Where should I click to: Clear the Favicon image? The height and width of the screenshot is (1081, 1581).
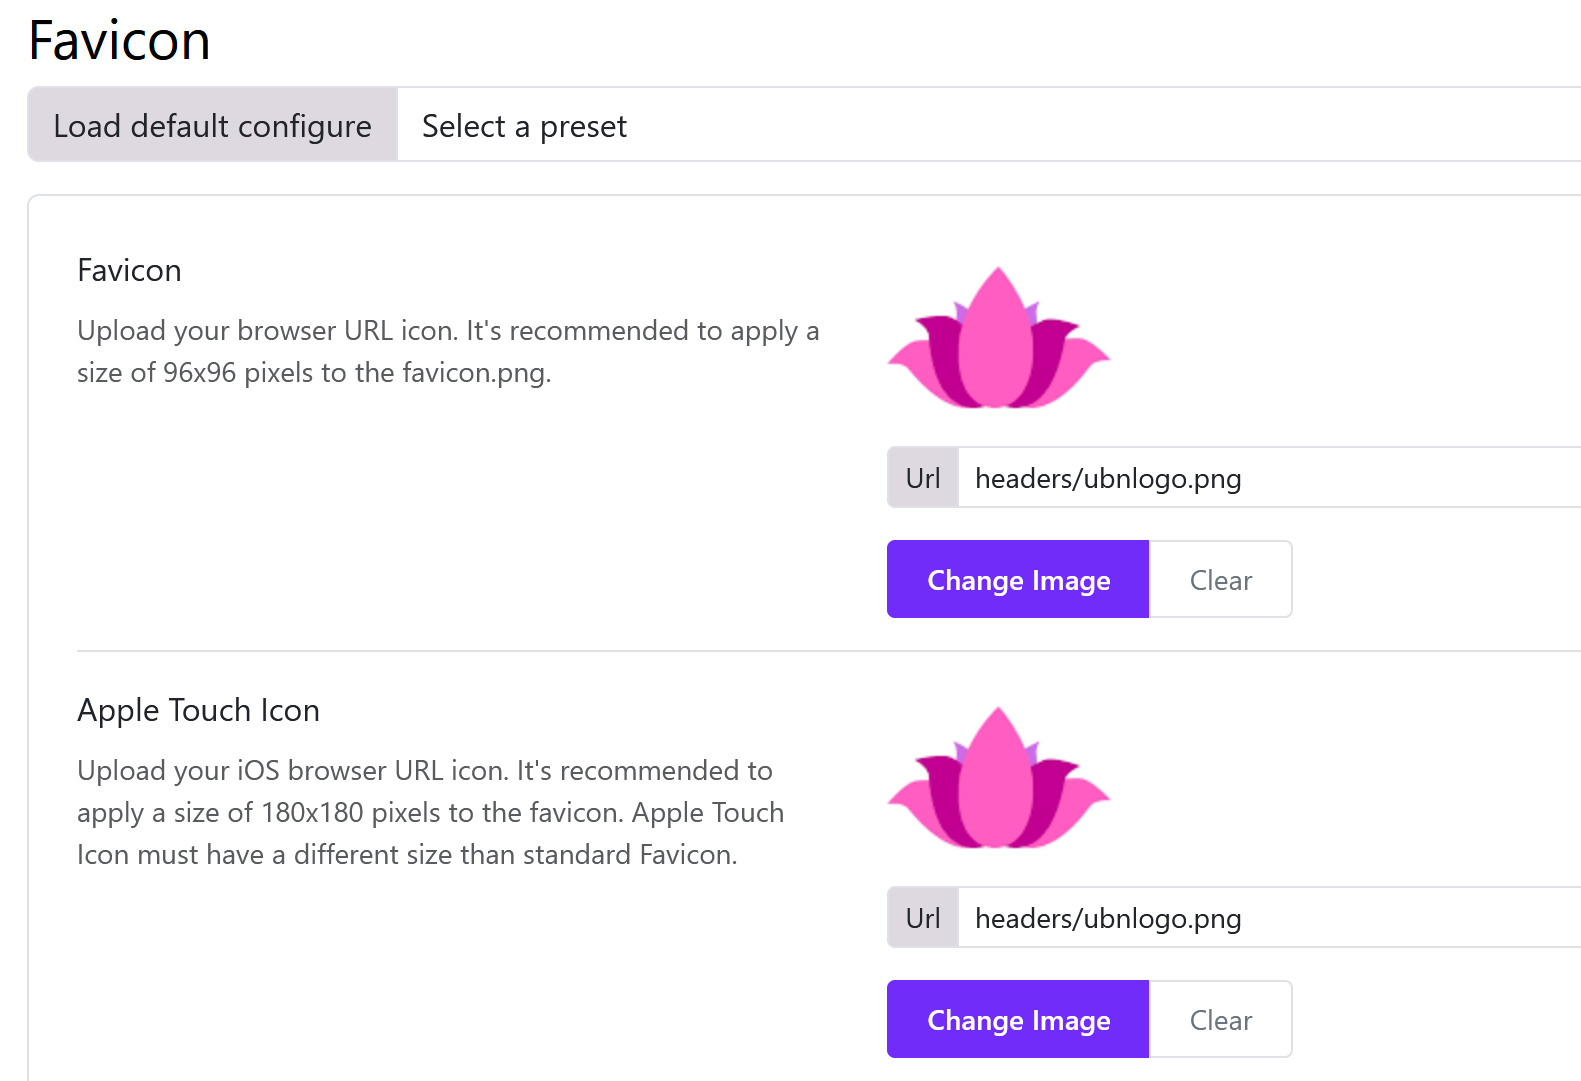point(1220,579)
